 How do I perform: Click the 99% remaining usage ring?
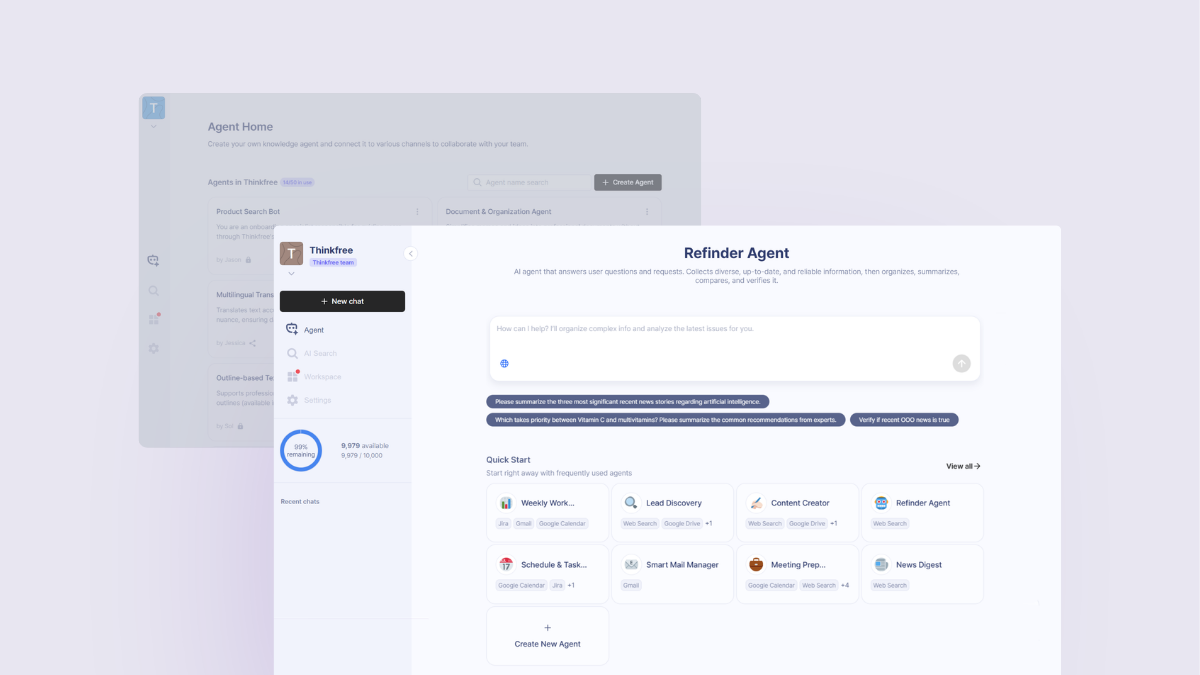300,450
